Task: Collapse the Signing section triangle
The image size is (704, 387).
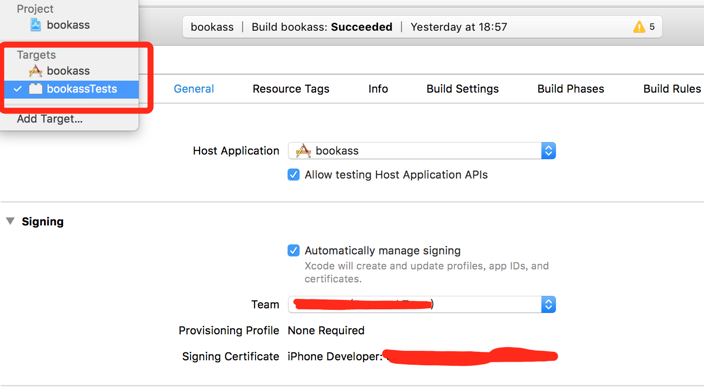Action: 10,221
